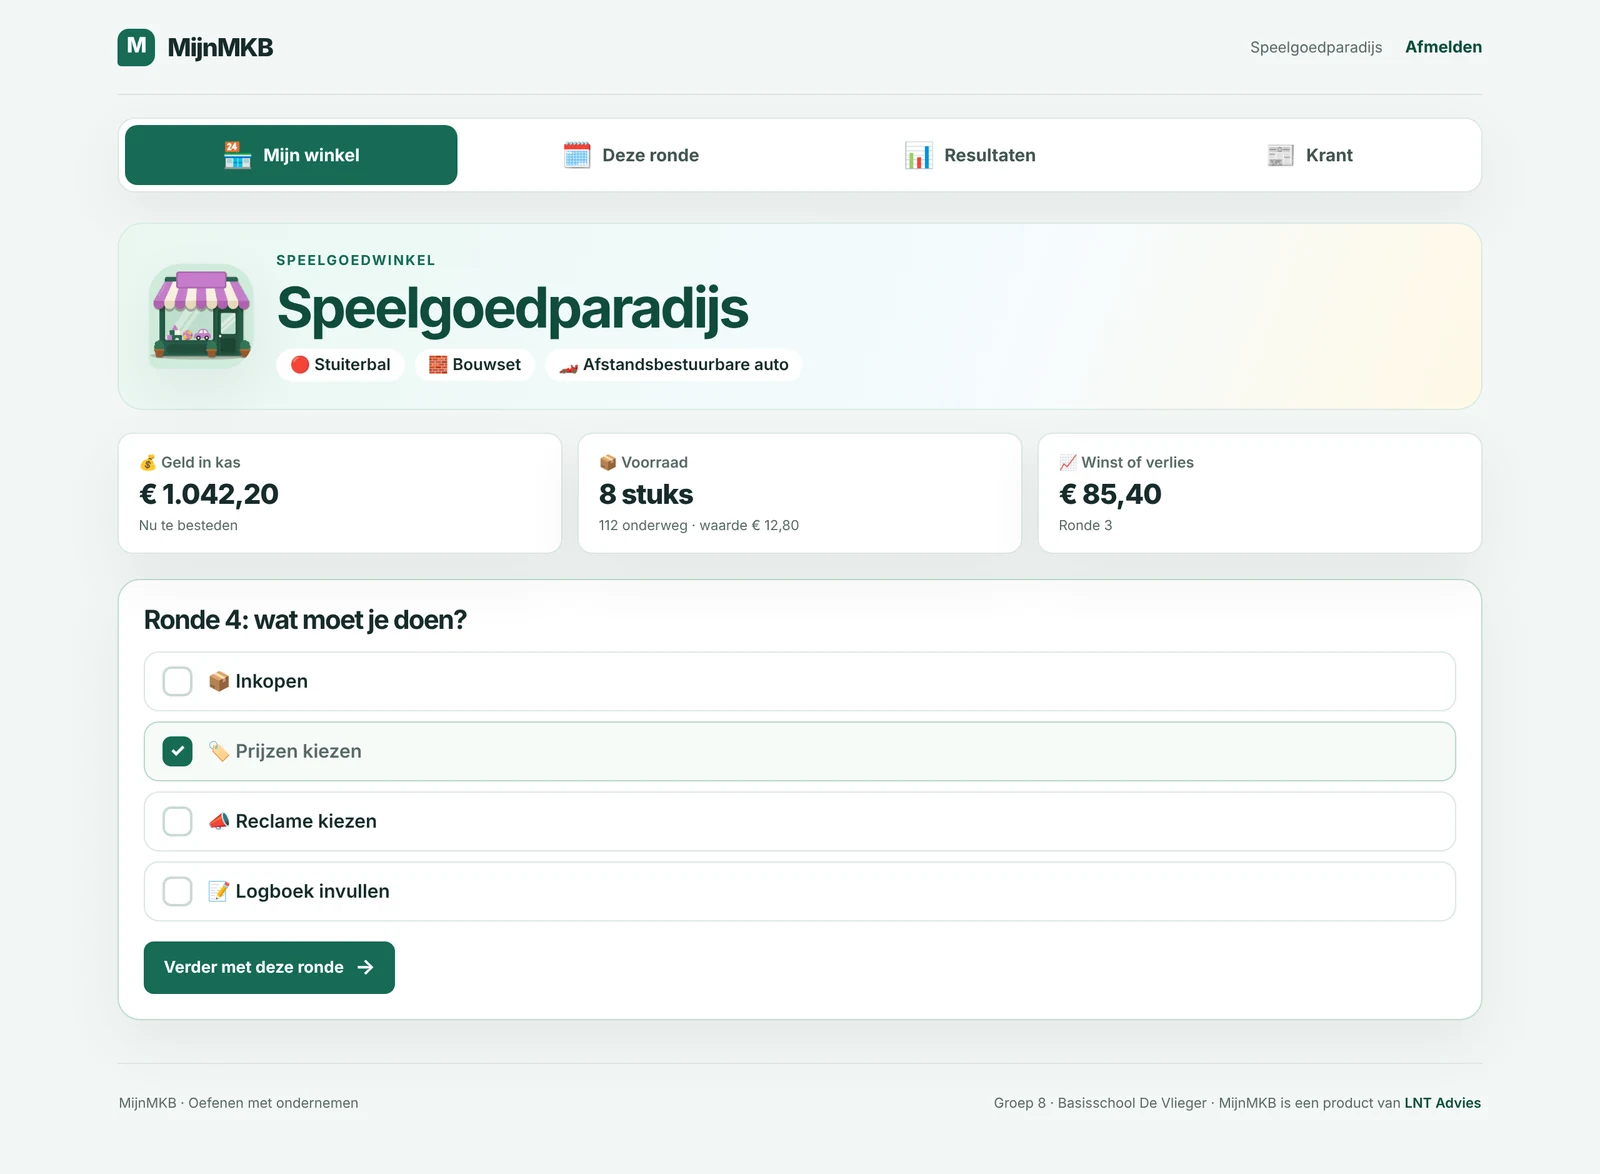Click the money bag icon at Geld in kas

[x=148, y=462]
